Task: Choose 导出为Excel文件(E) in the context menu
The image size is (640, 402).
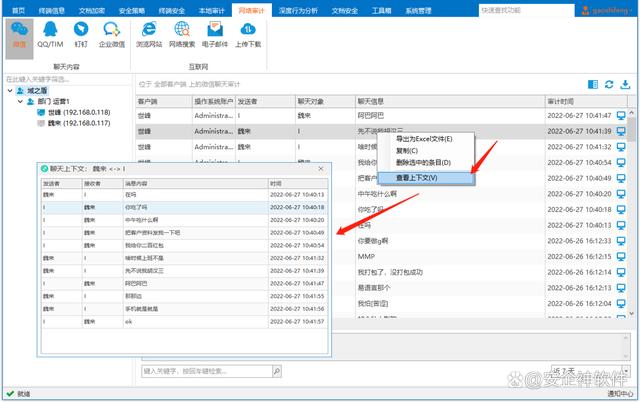Action: [426, 139]
